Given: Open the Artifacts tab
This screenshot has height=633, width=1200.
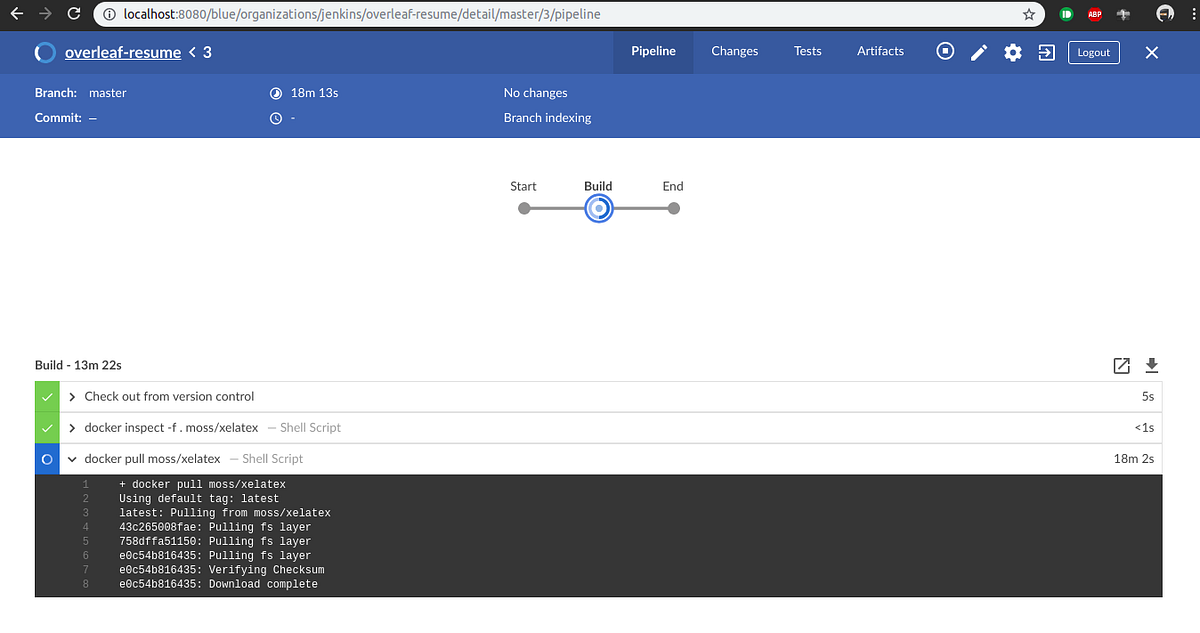Looking at the screenshot, I should [880, 51].
